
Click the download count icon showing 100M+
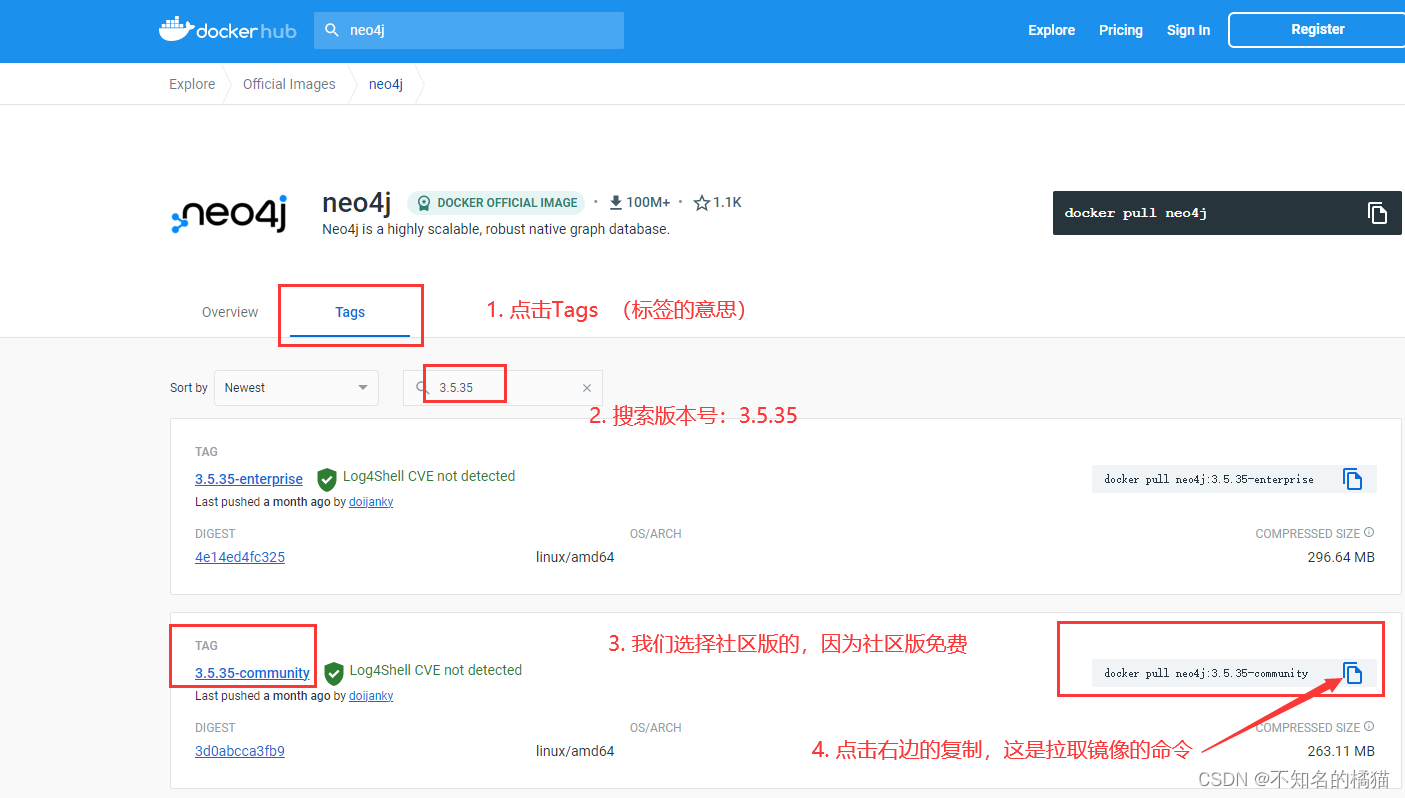(615, 201)
